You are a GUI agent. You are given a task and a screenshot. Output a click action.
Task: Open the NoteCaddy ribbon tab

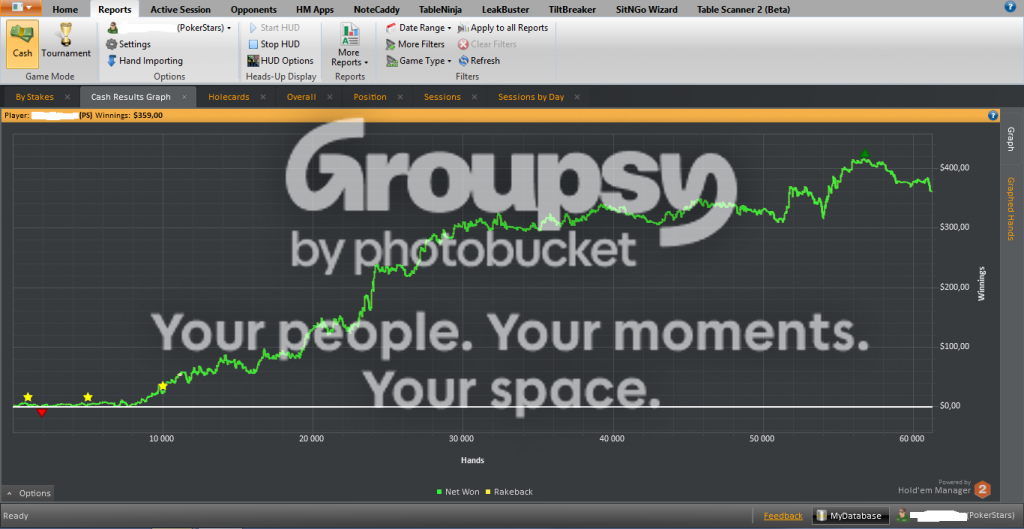pyautogui.click(x=376, y=10)
